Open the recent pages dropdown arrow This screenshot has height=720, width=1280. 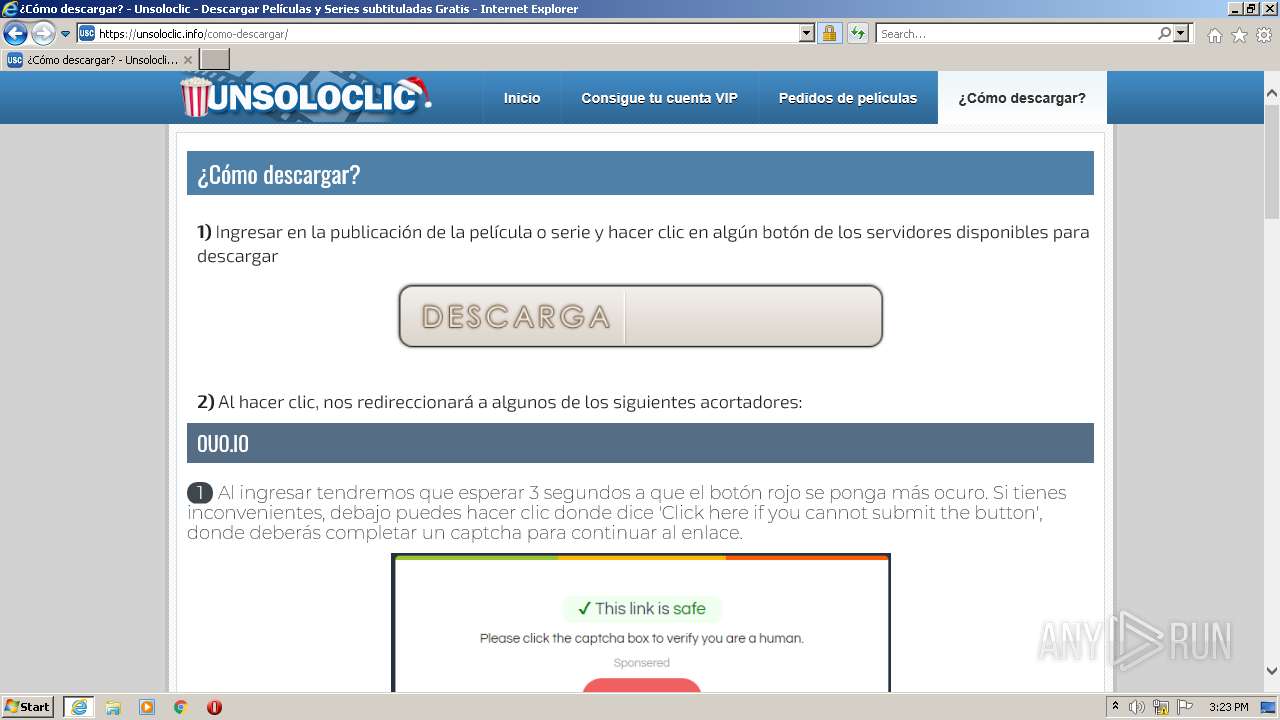tap(66, 34)
